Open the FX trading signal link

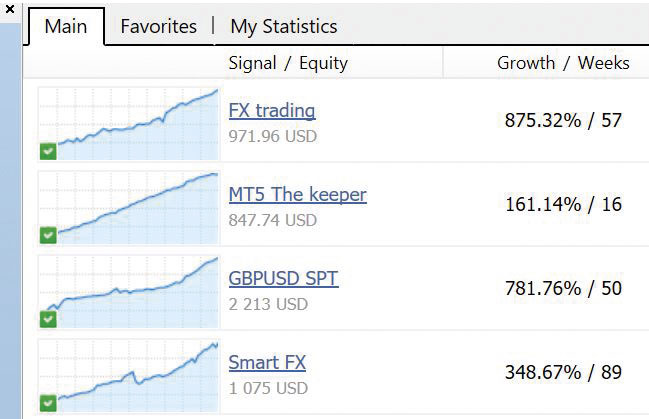272,111
